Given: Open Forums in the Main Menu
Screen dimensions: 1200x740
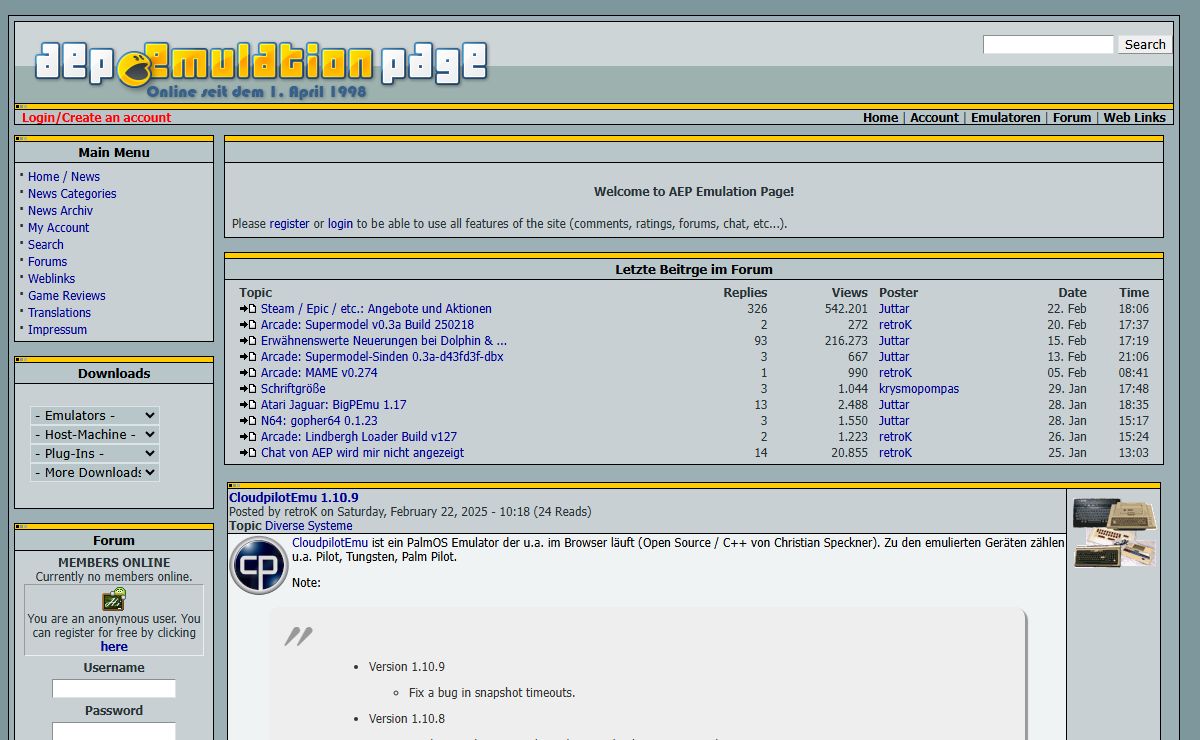Looking at the screenshot, I should click(x=48, y=262).
